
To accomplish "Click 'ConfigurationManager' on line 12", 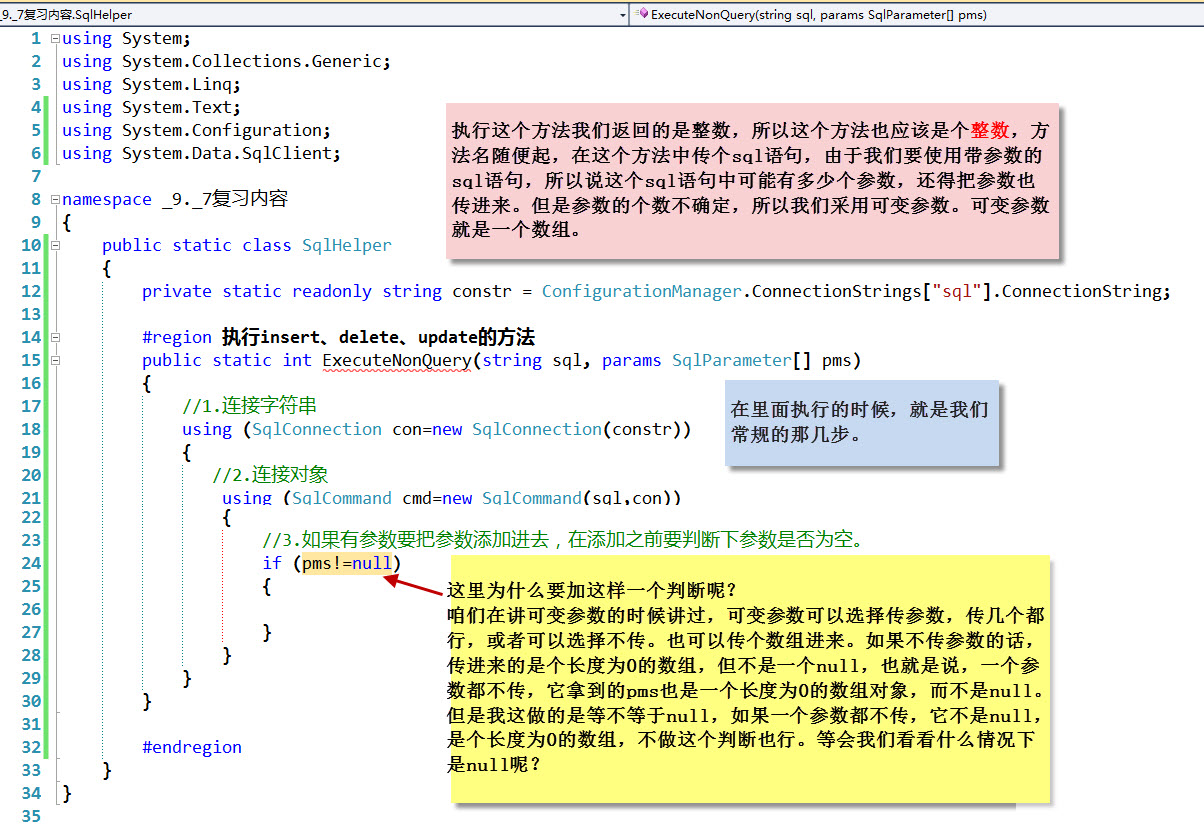I will (641, 291).
